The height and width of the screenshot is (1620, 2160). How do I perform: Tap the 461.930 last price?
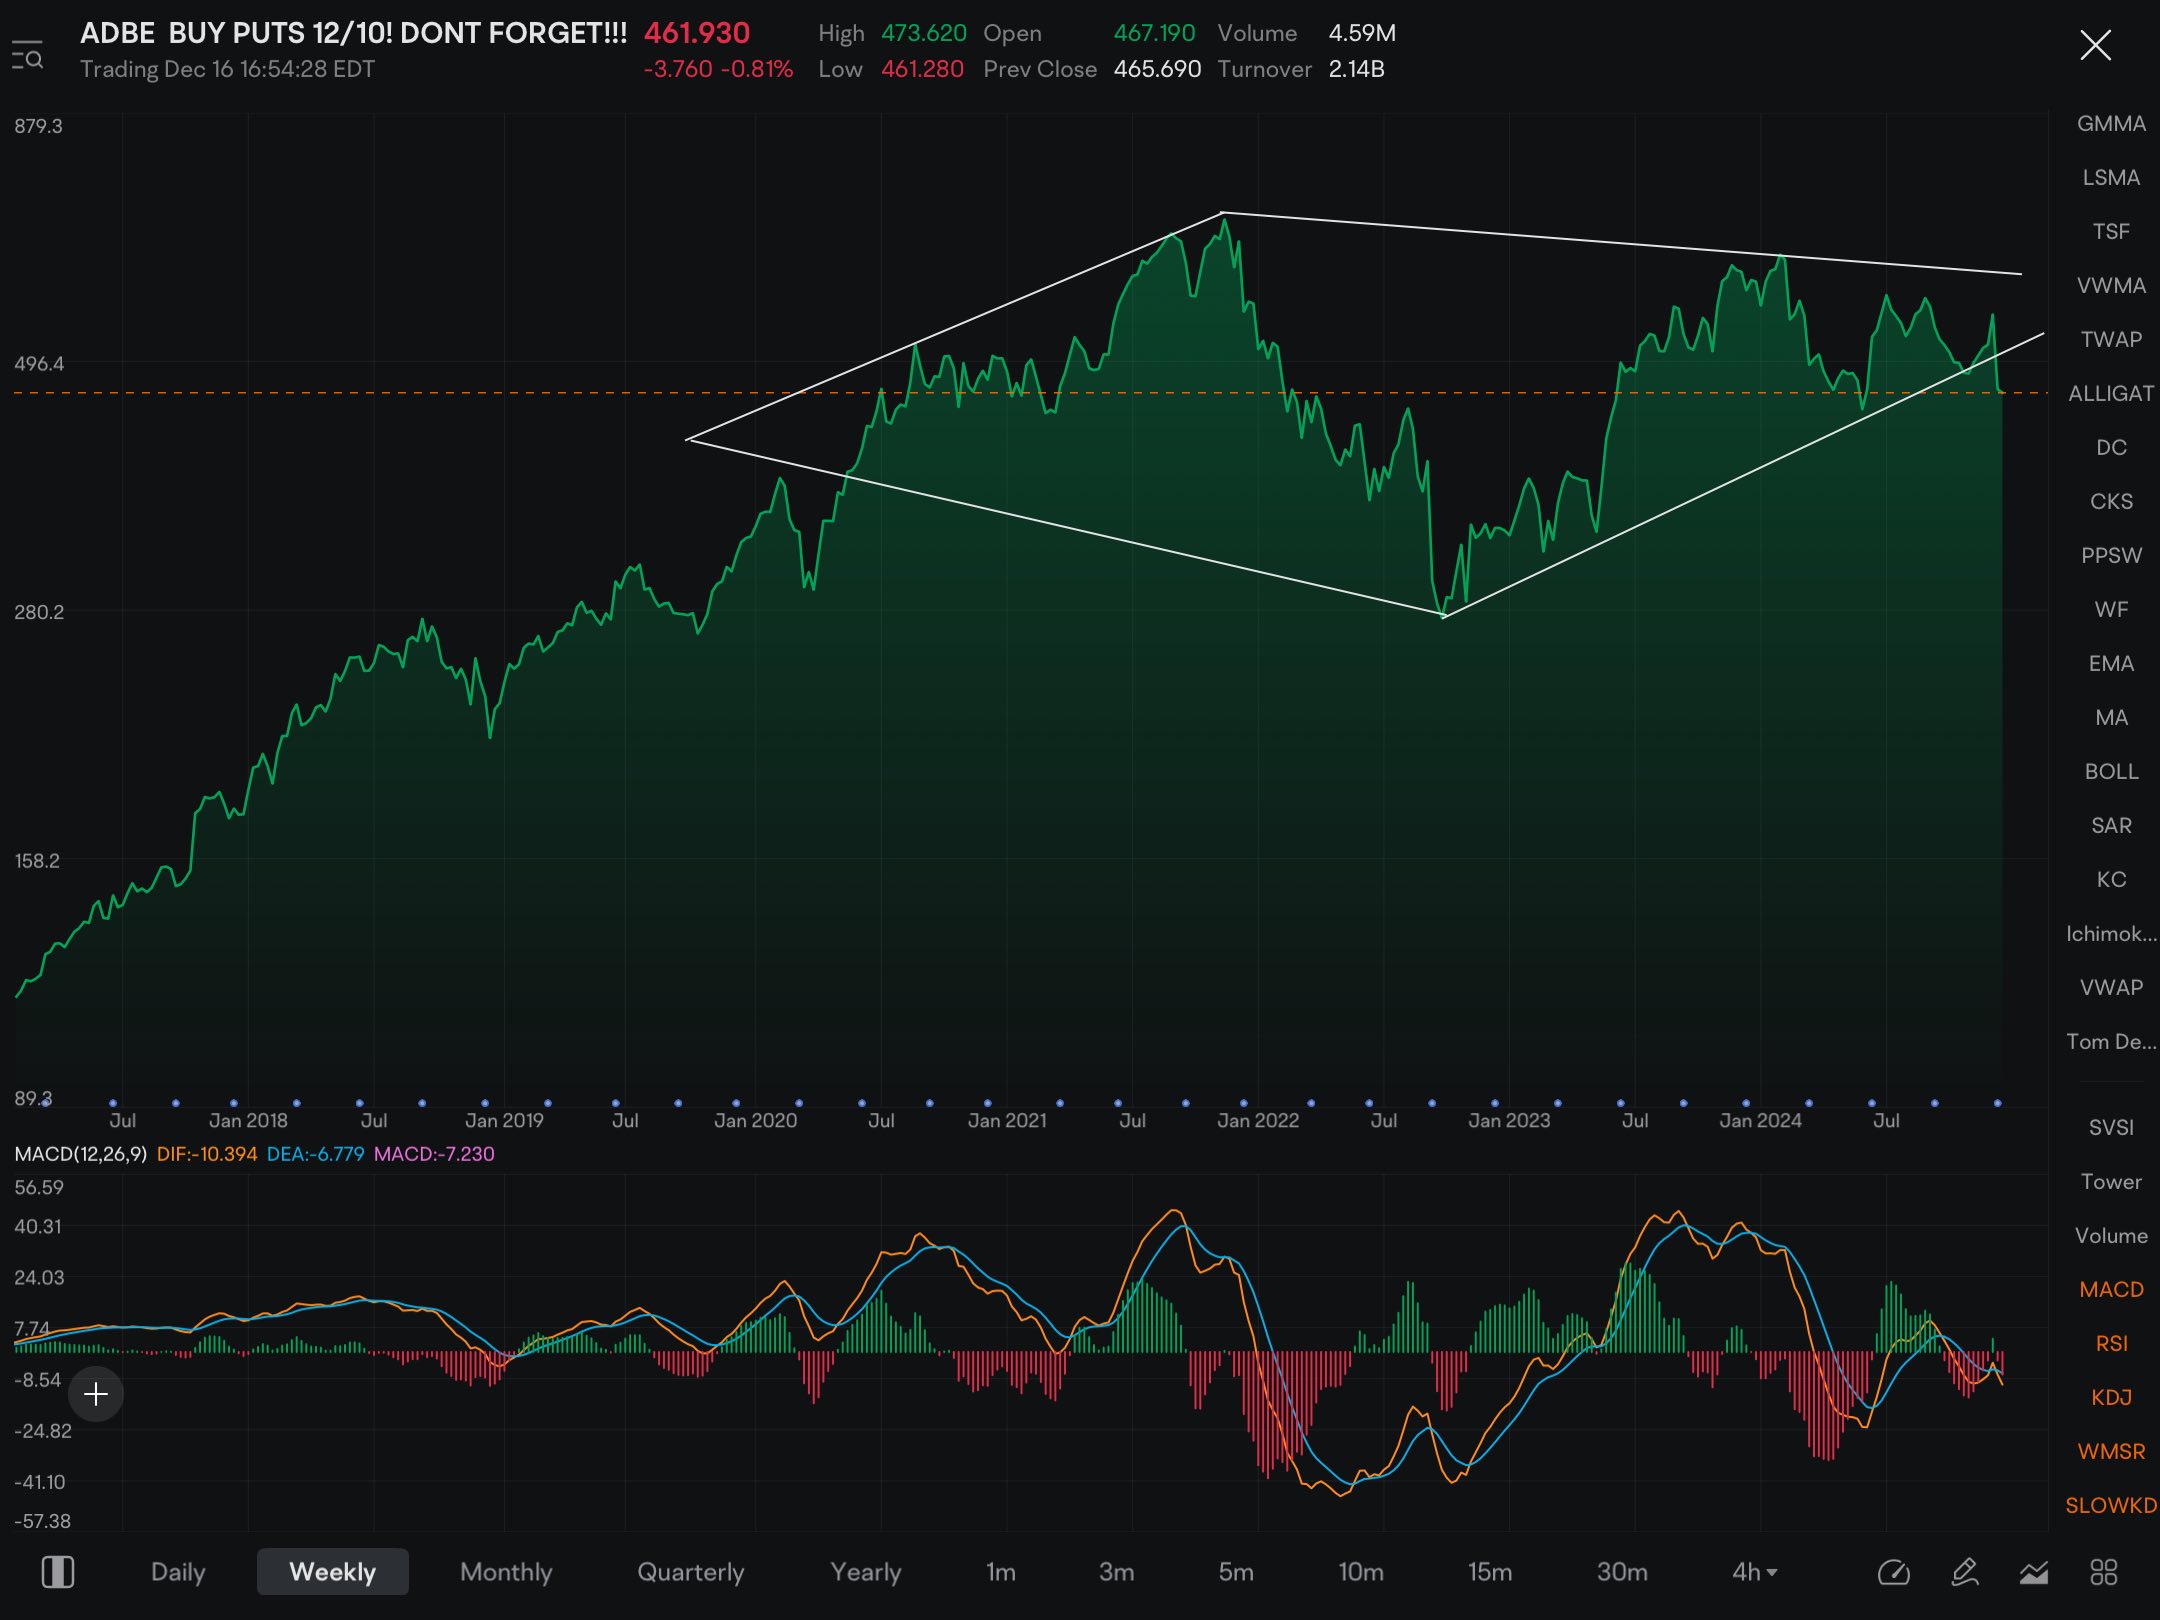point(696,33)
